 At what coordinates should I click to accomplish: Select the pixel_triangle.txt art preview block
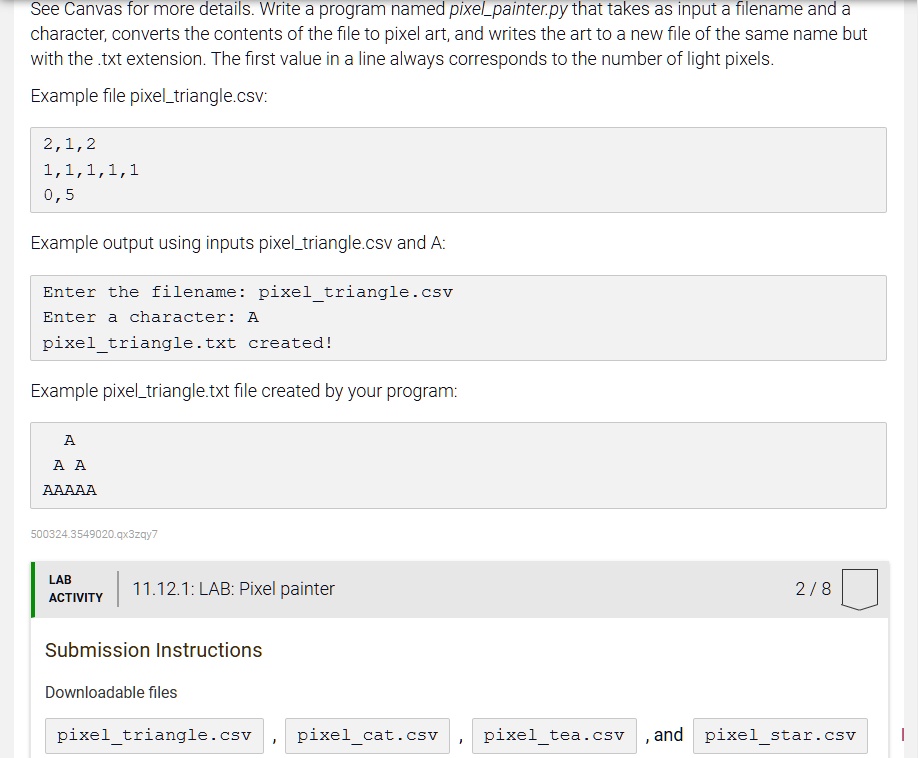(457, 464)
